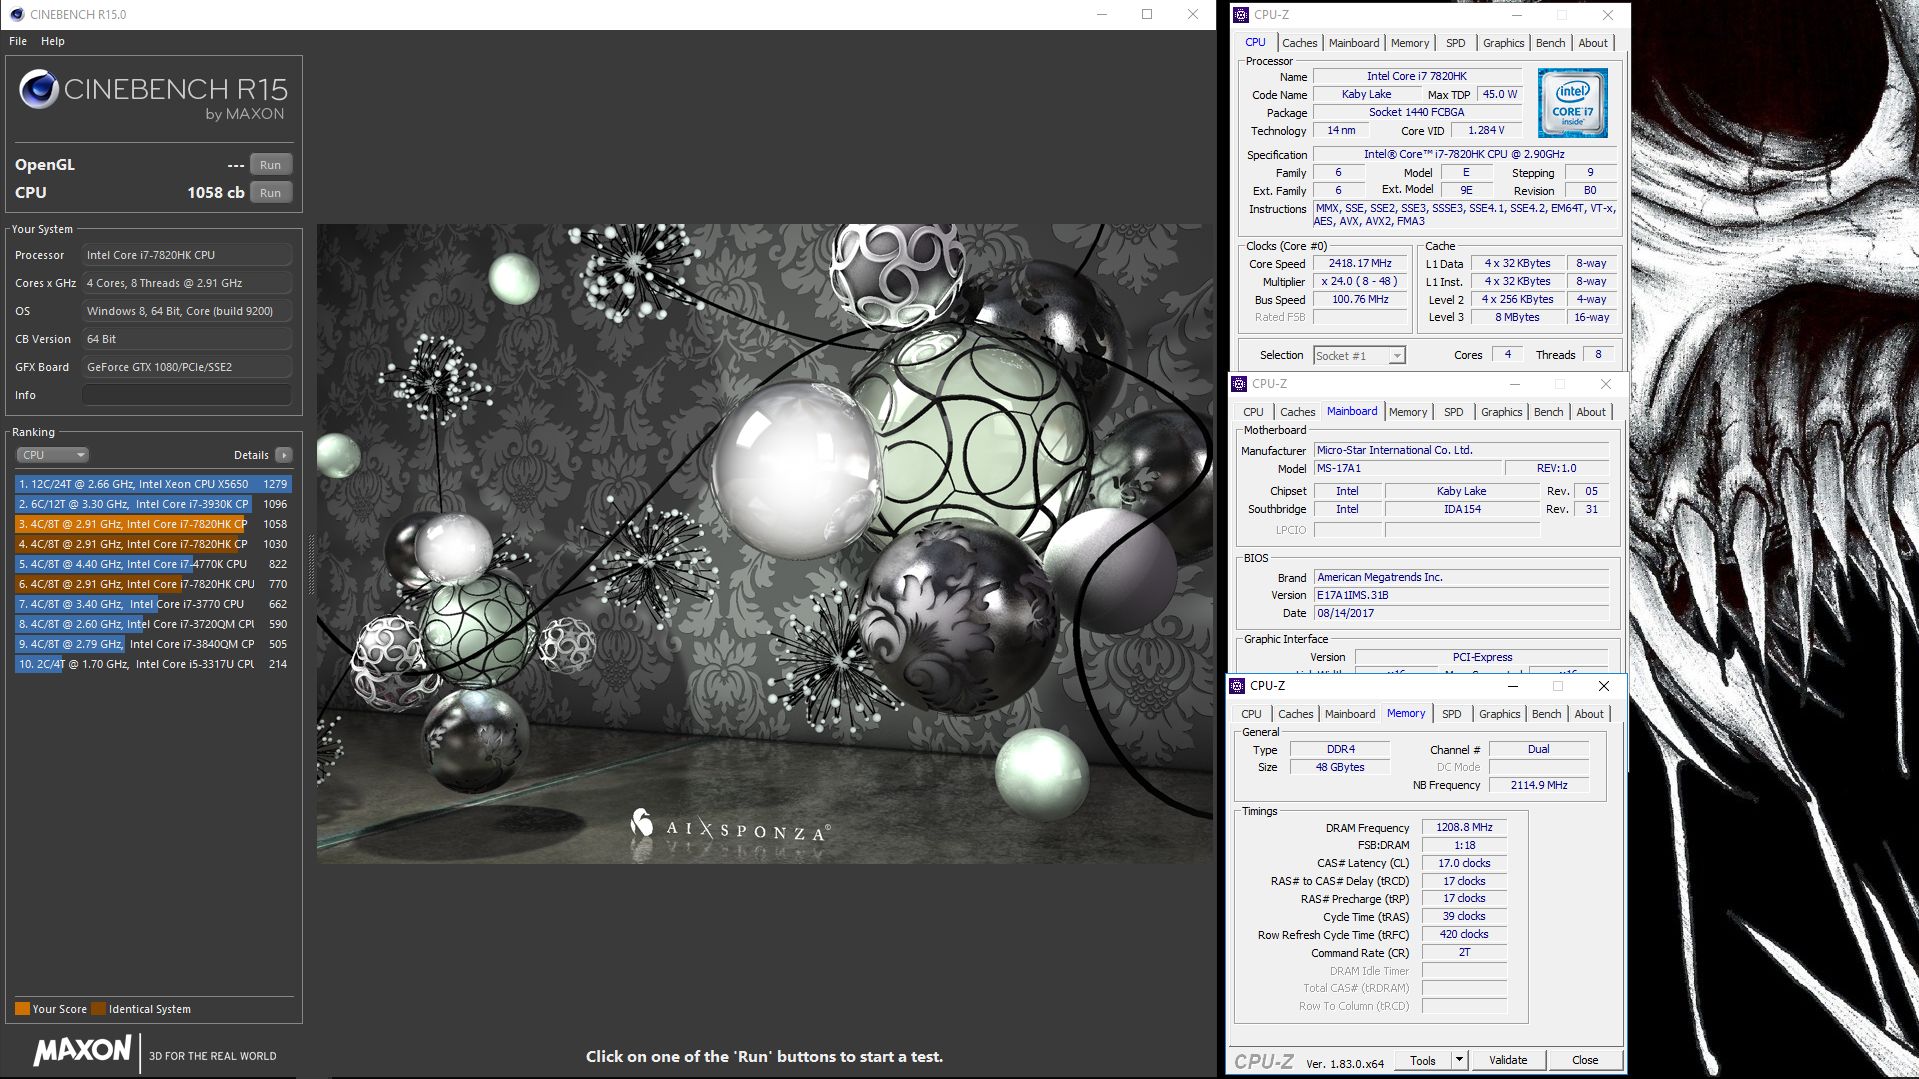Open the File menu in Cinebench
The height and width of the screenshot is (1079, 1919).
pos(18,41)
